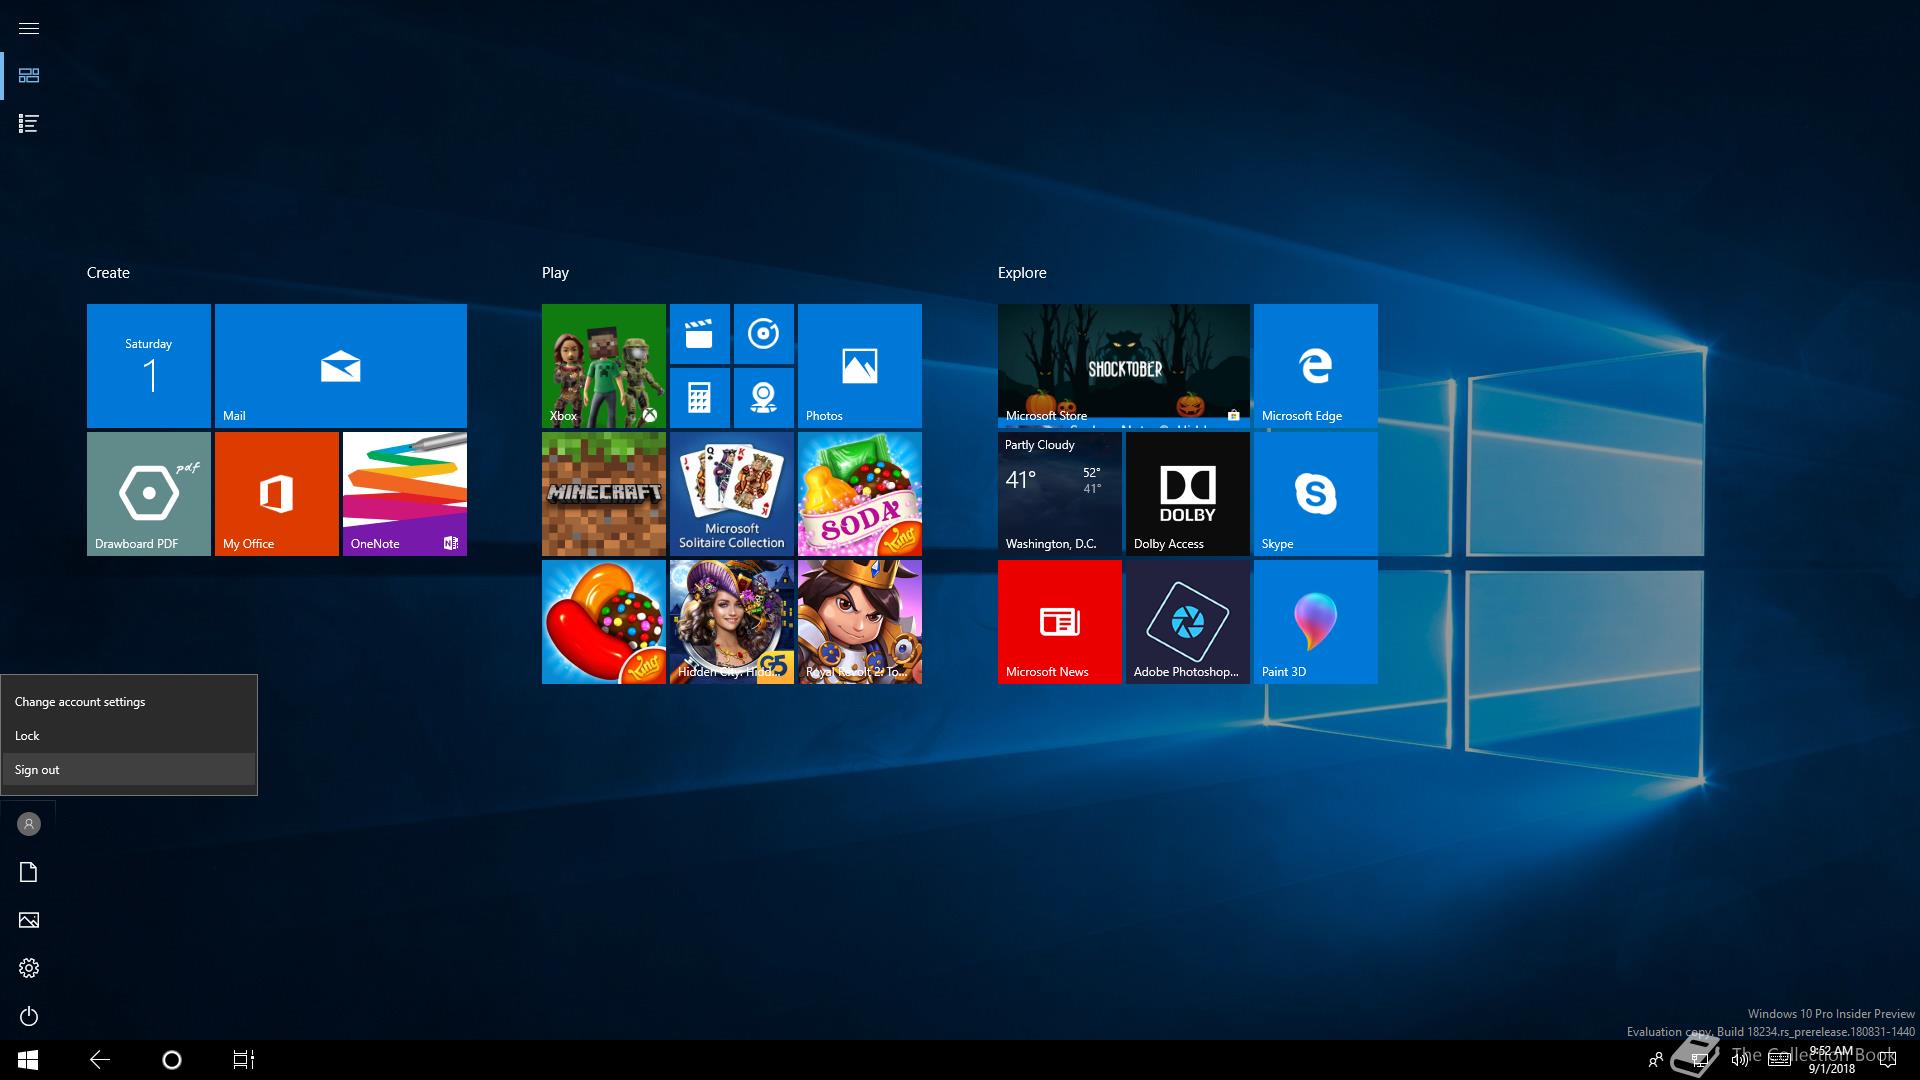Choose Lock from account menu
The height and width of the screenshot is (1080, 1920).
tap(129, 736)
